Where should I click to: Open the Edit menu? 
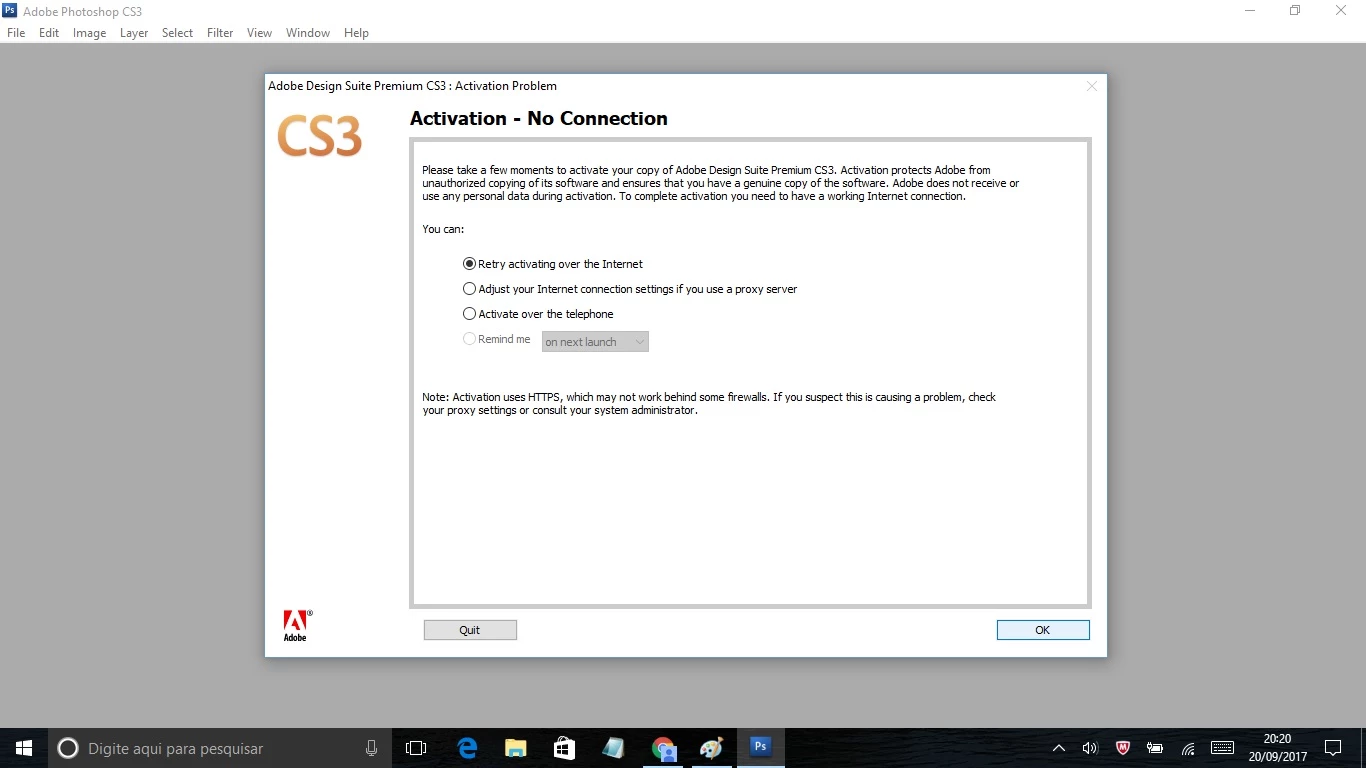tap(49, 33)
